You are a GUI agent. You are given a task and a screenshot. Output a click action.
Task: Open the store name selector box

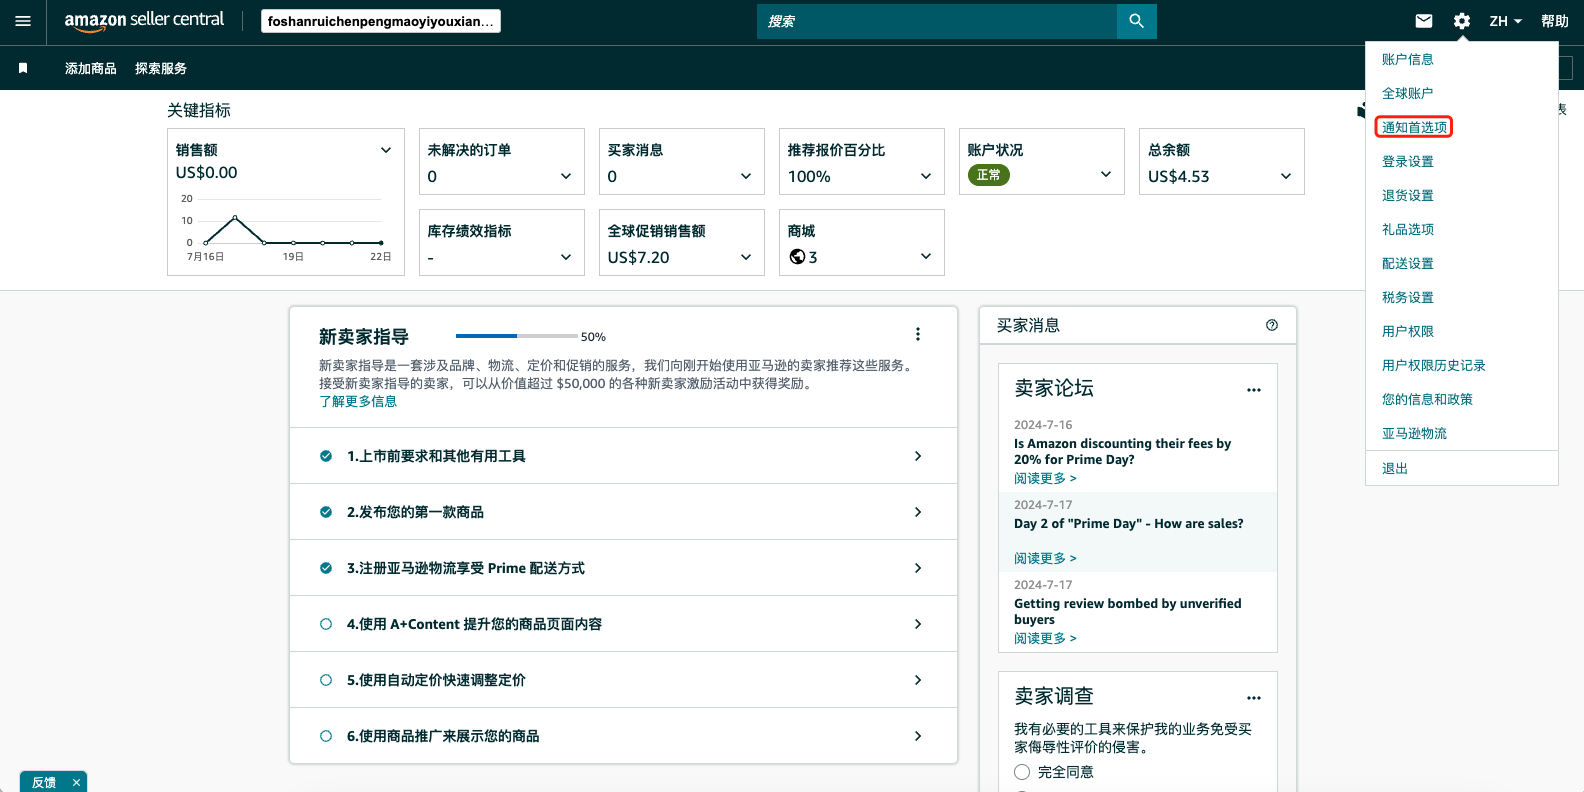click(x=381, y=21)
